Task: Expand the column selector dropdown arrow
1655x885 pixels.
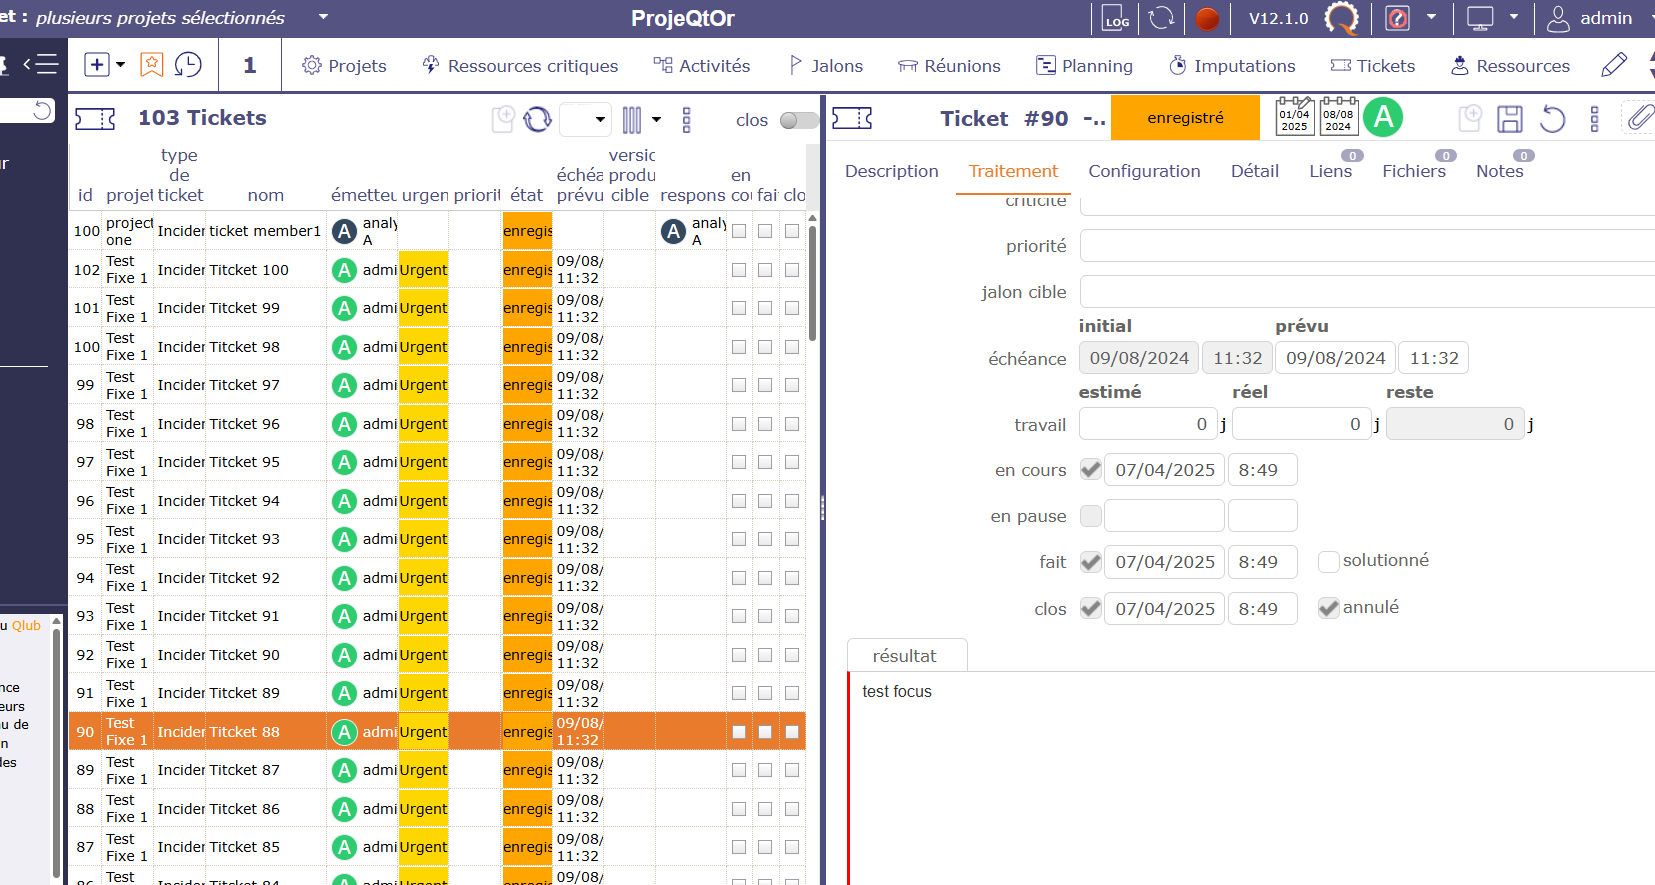Action: click(656, 119)
